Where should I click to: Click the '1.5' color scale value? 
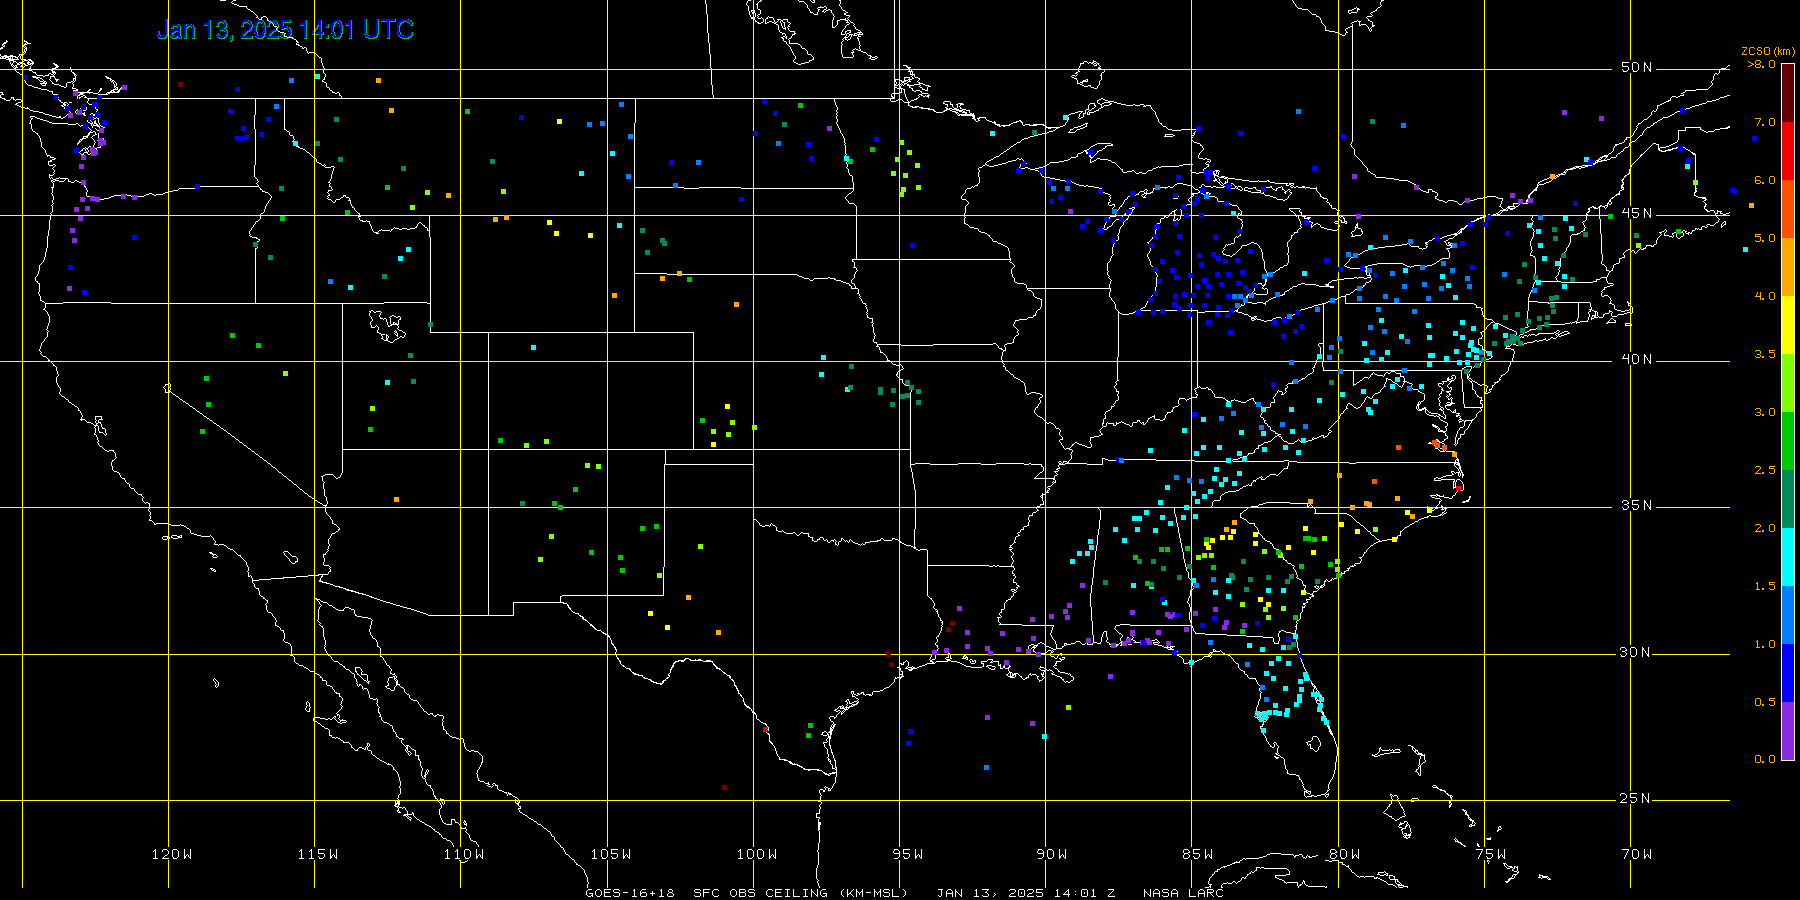(1765, 586)
